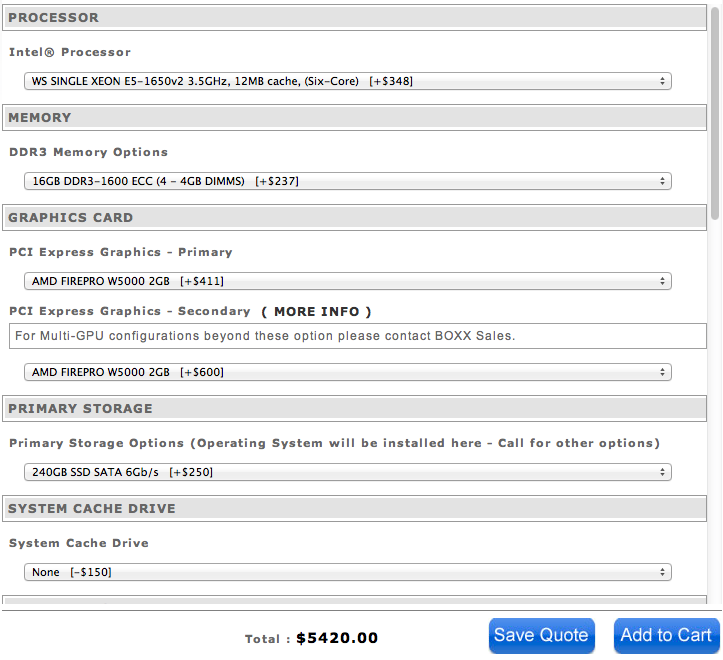Click the GRAPHICS CARD section header
723x660 pixels.
[354, 218]
